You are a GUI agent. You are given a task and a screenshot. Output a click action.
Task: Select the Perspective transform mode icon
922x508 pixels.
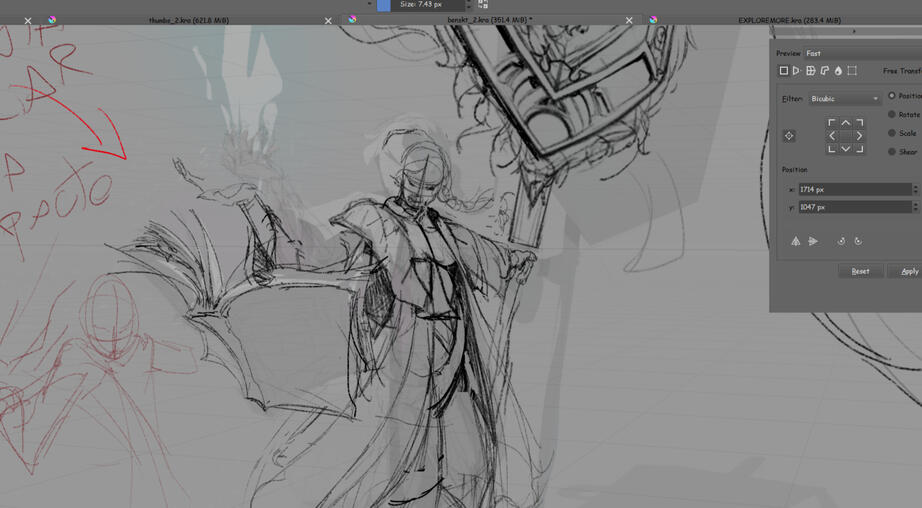tap(796, 71)
